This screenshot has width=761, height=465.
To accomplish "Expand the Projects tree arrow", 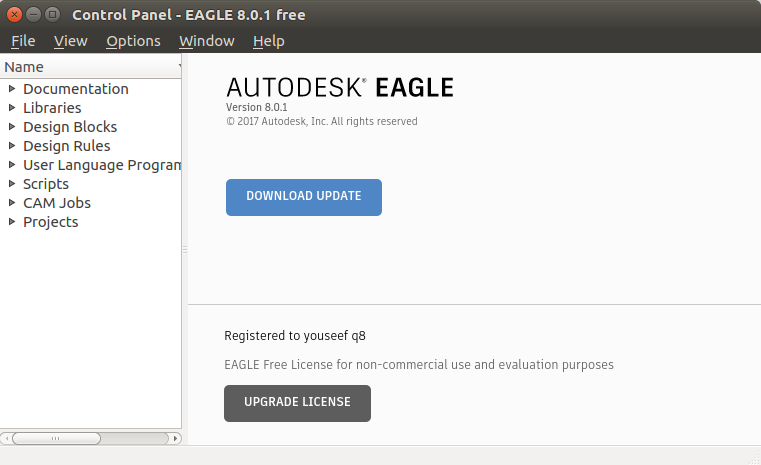I will (x=12, y=222).
